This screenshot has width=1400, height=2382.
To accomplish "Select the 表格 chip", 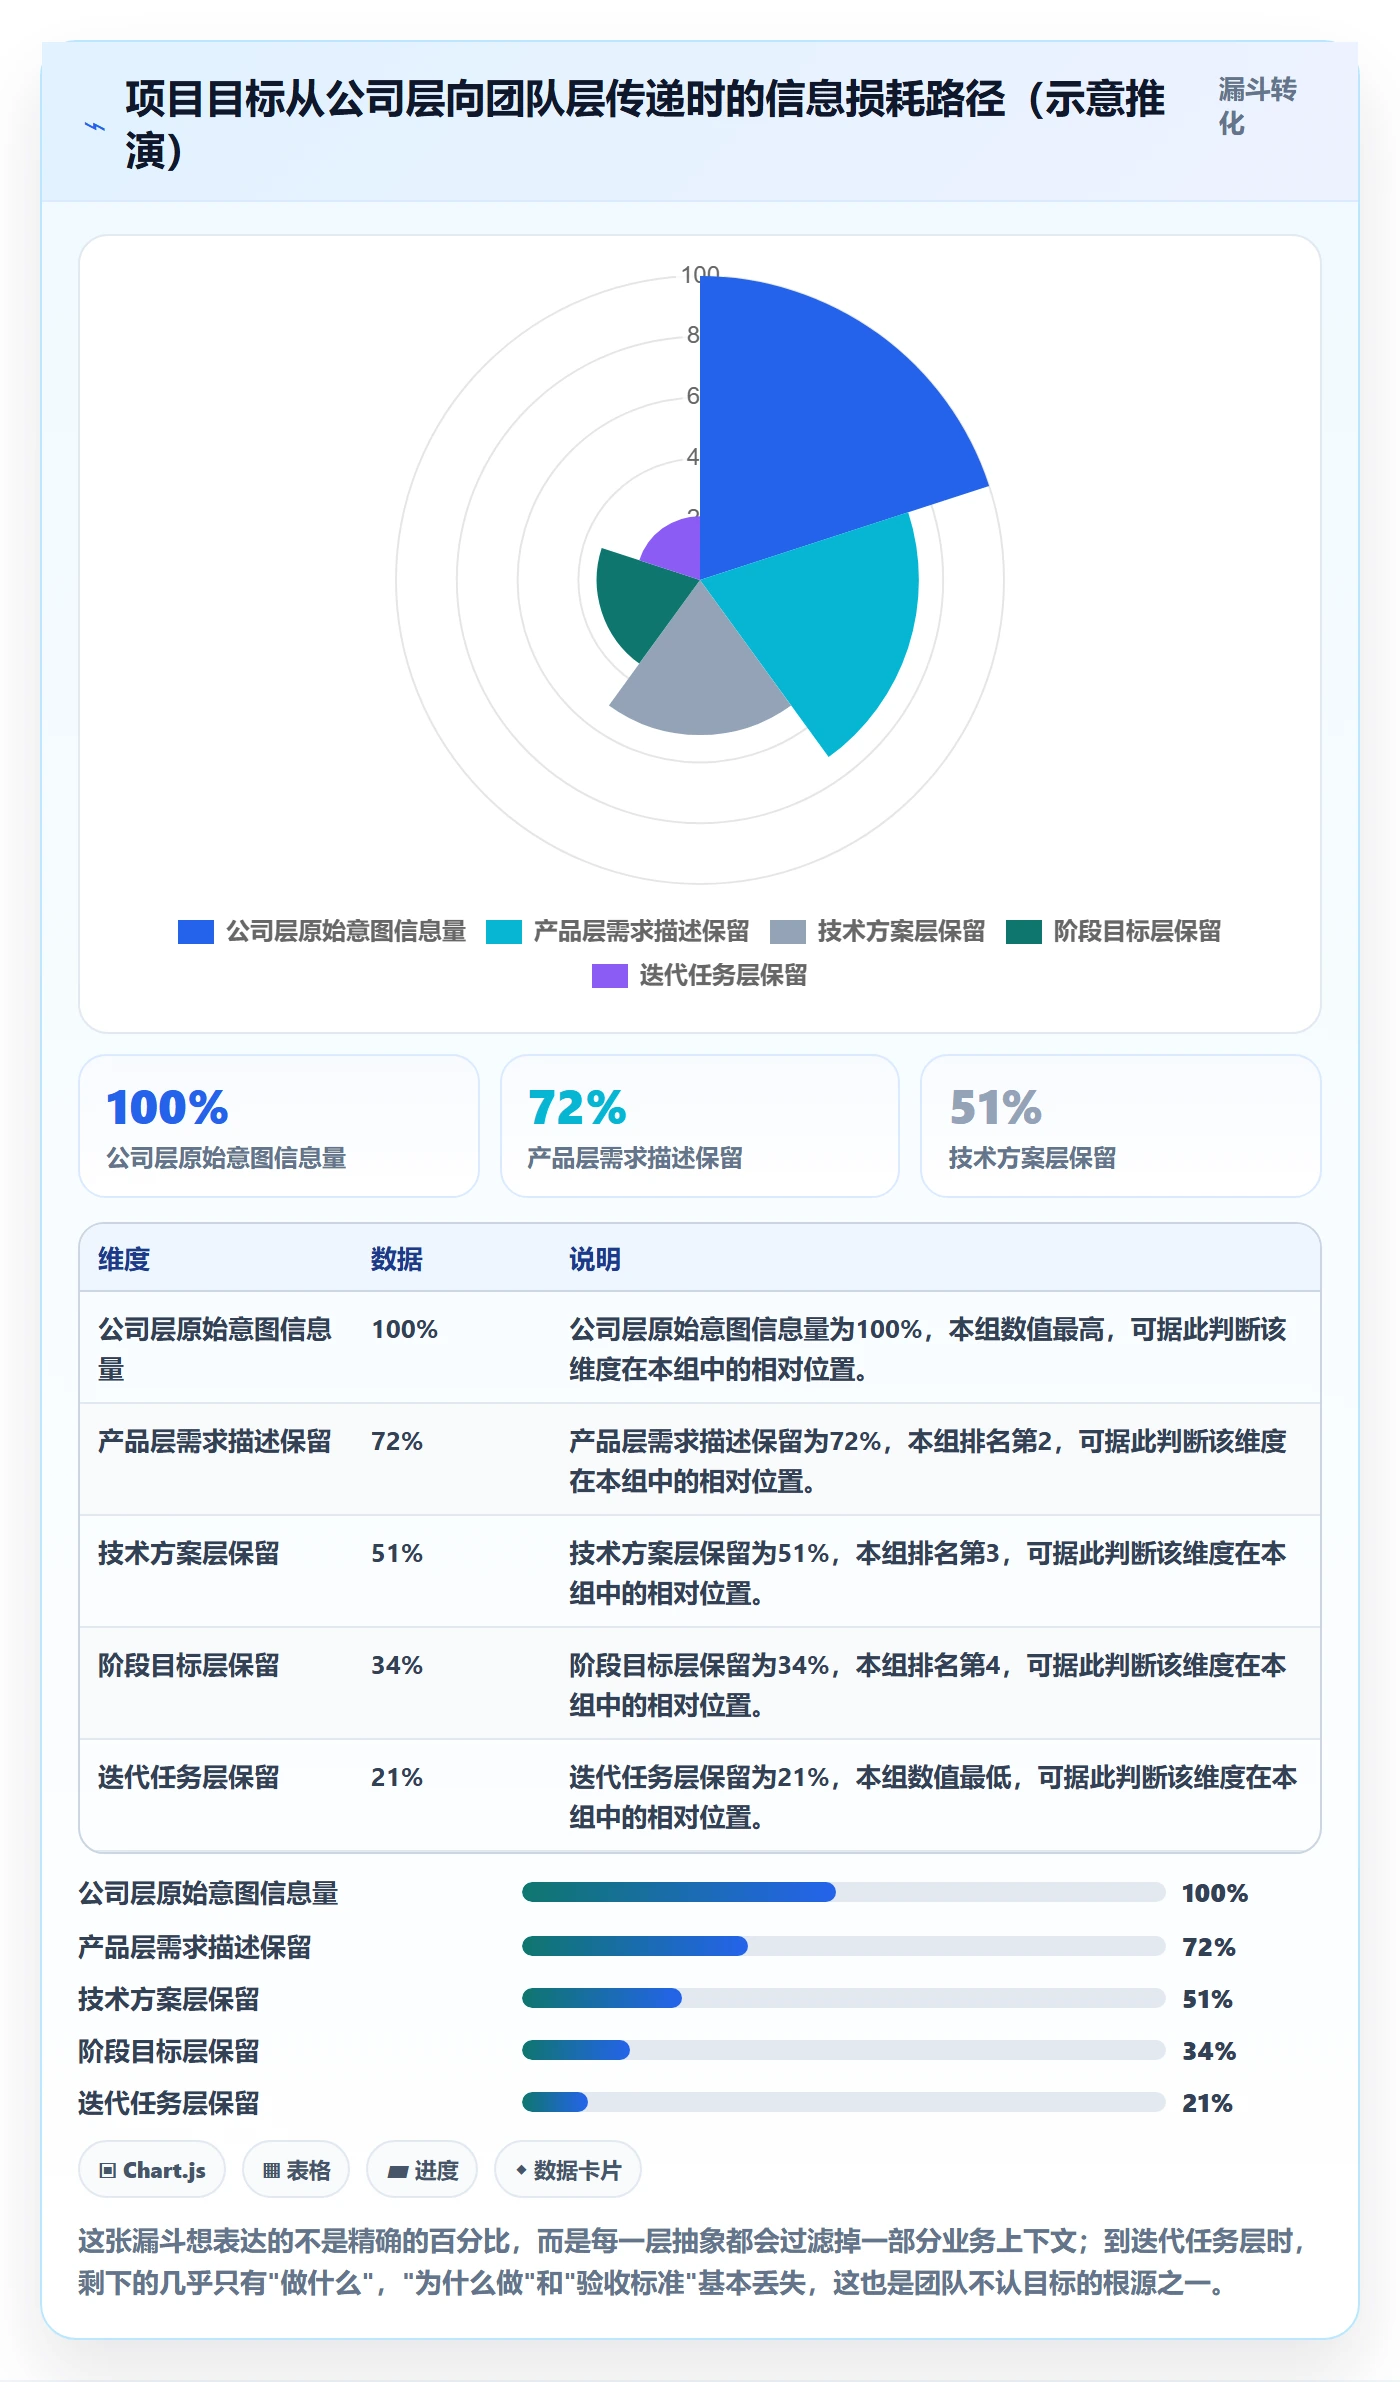I will tap(296, 2170).
